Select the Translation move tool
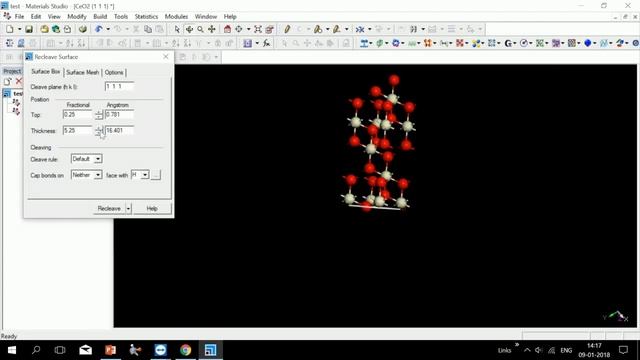The width and height of the screenshot is (640, 360). pyautogui.click(x=212, y=29)
